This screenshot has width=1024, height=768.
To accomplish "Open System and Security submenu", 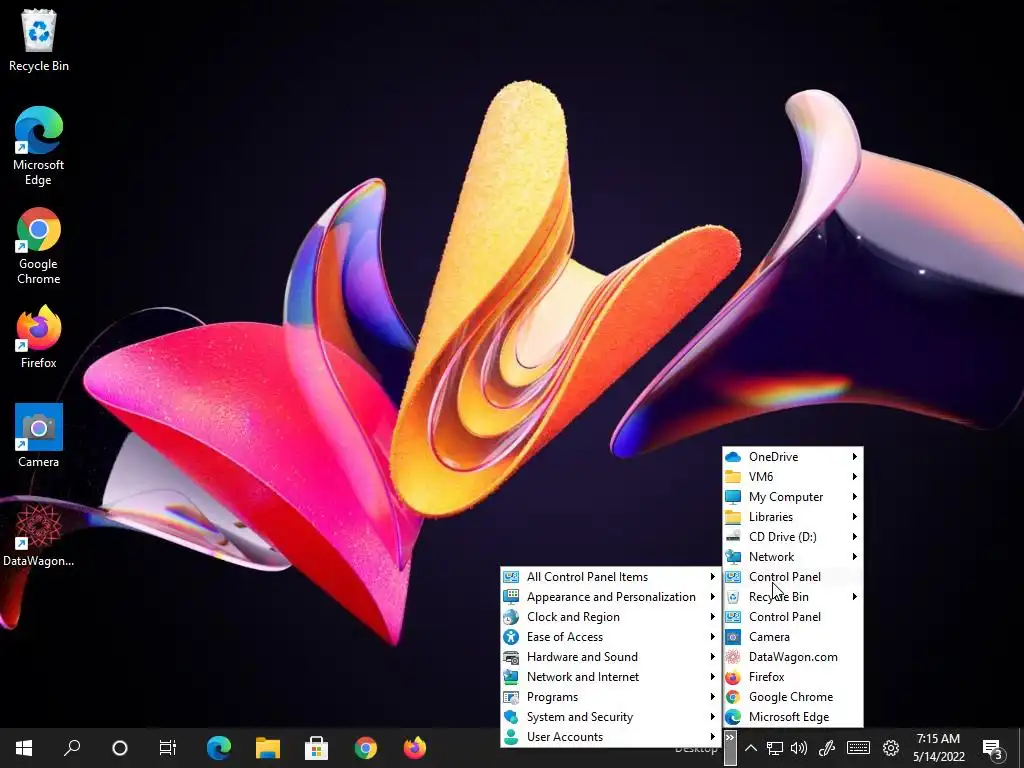I will (x=610, y=717).
